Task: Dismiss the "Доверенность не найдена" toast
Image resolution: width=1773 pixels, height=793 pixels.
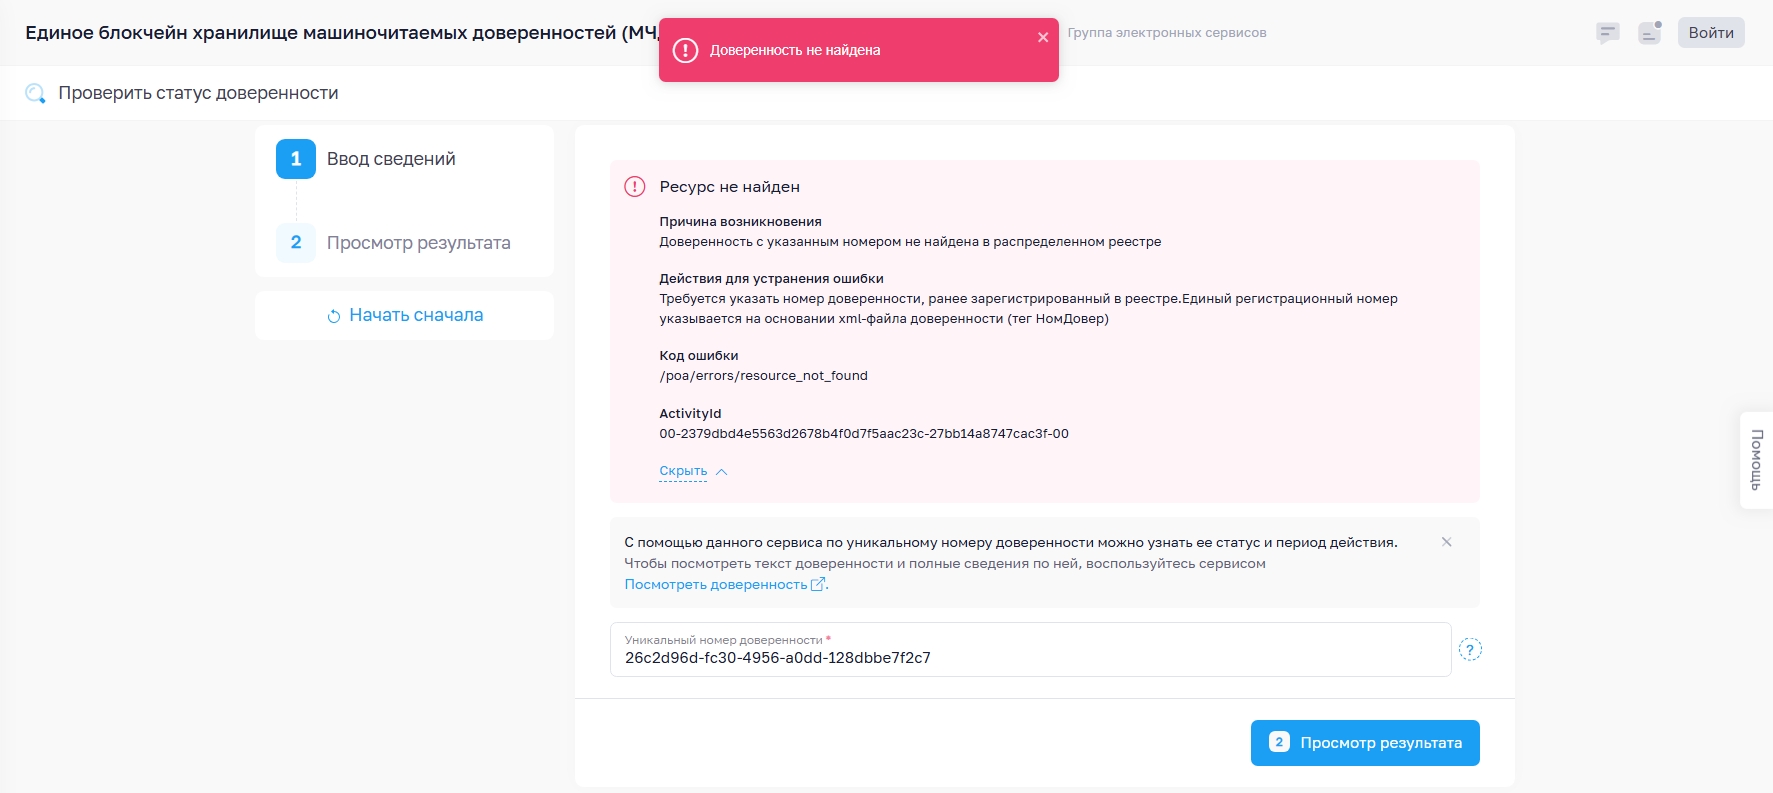Action: tap(1043, 37)
